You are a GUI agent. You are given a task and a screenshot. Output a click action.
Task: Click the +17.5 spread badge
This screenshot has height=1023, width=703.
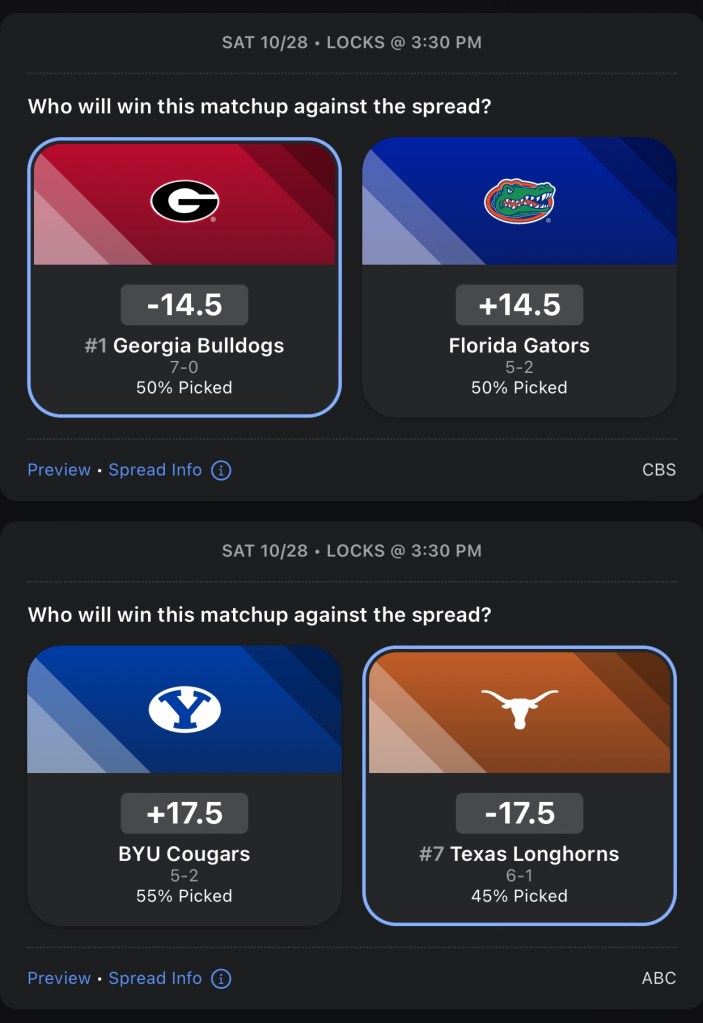pos(185,813)
